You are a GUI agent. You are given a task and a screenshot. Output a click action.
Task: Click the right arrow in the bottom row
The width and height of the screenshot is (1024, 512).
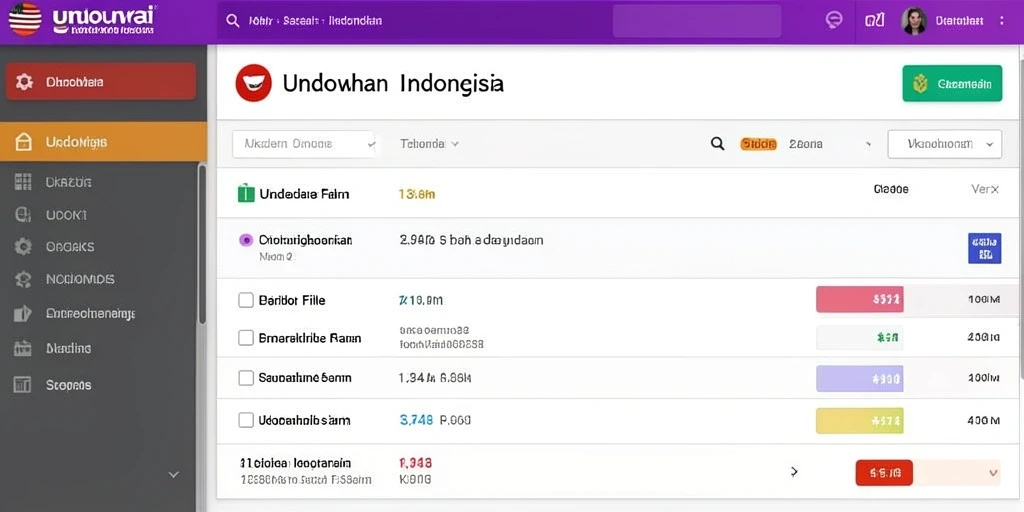coord(794,471)
